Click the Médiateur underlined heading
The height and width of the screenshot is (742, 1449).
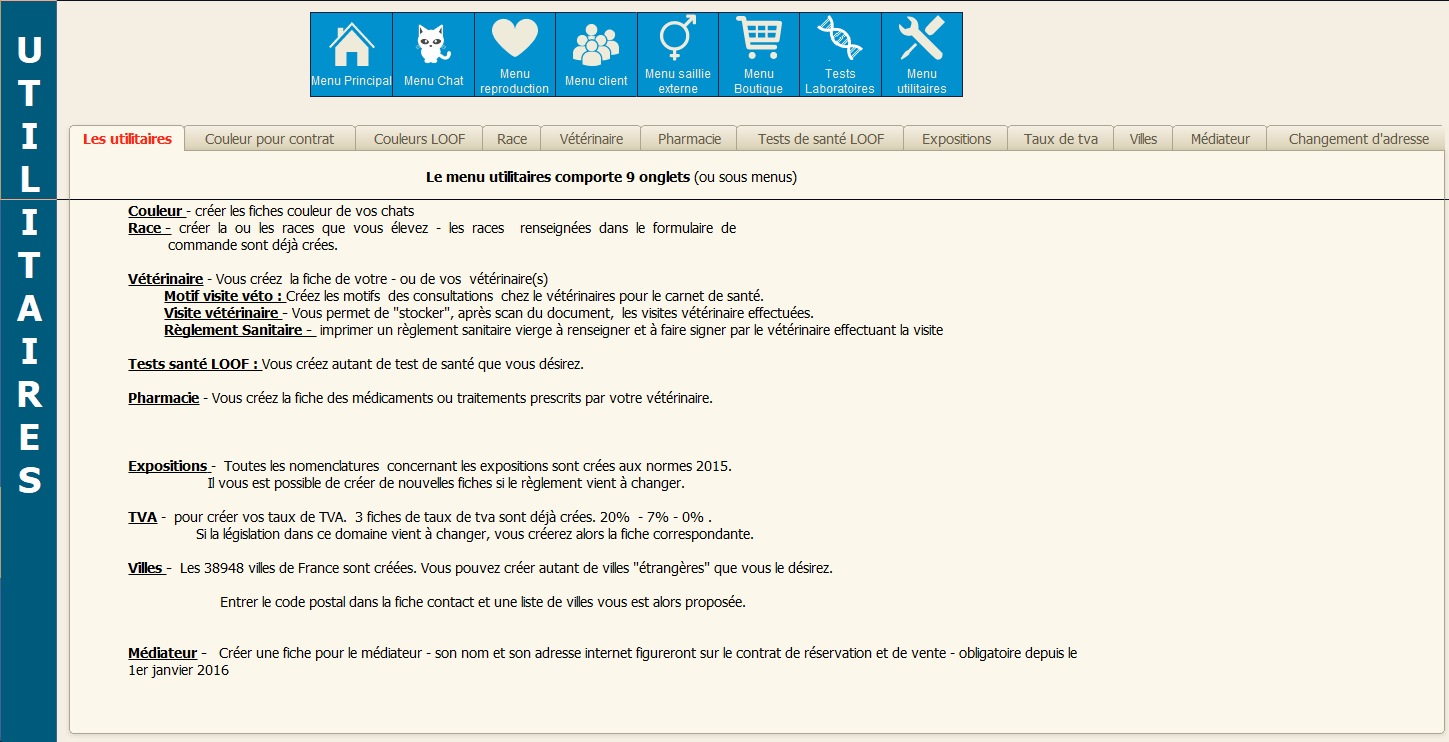161,652
